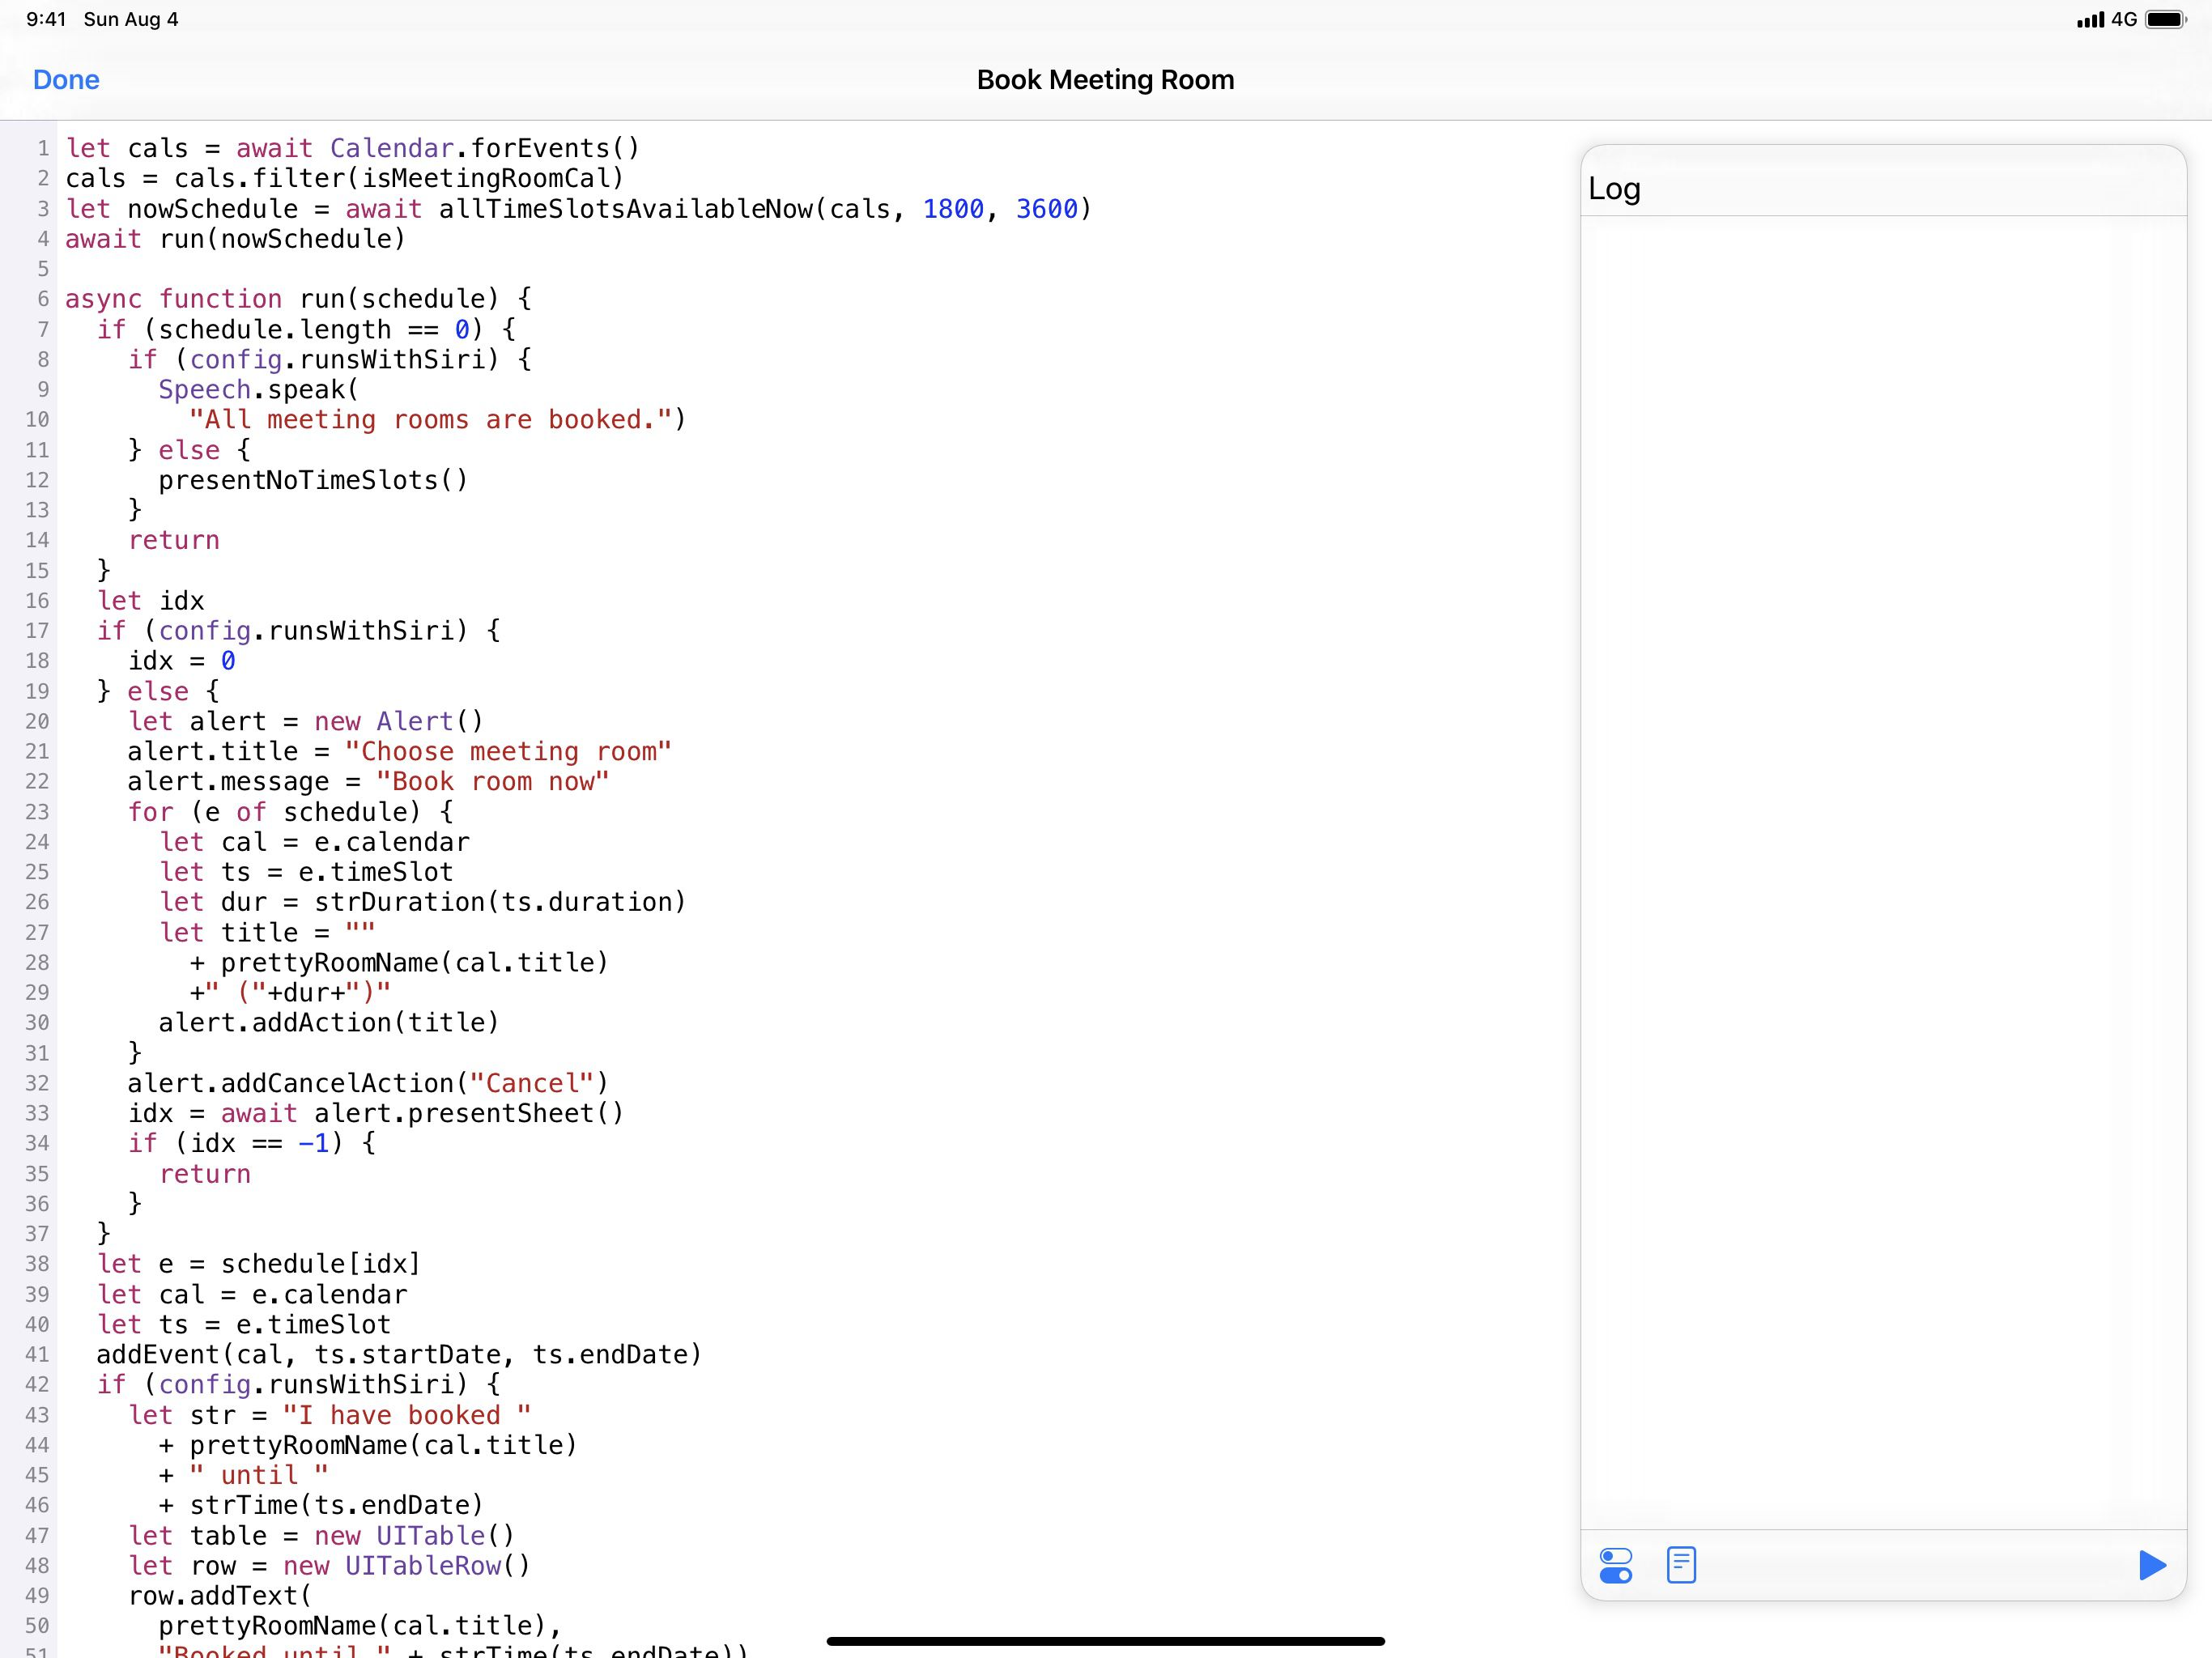Tap the 4G network indicator
The image size is (2212, 1658).
click(x=2124, y=18)
